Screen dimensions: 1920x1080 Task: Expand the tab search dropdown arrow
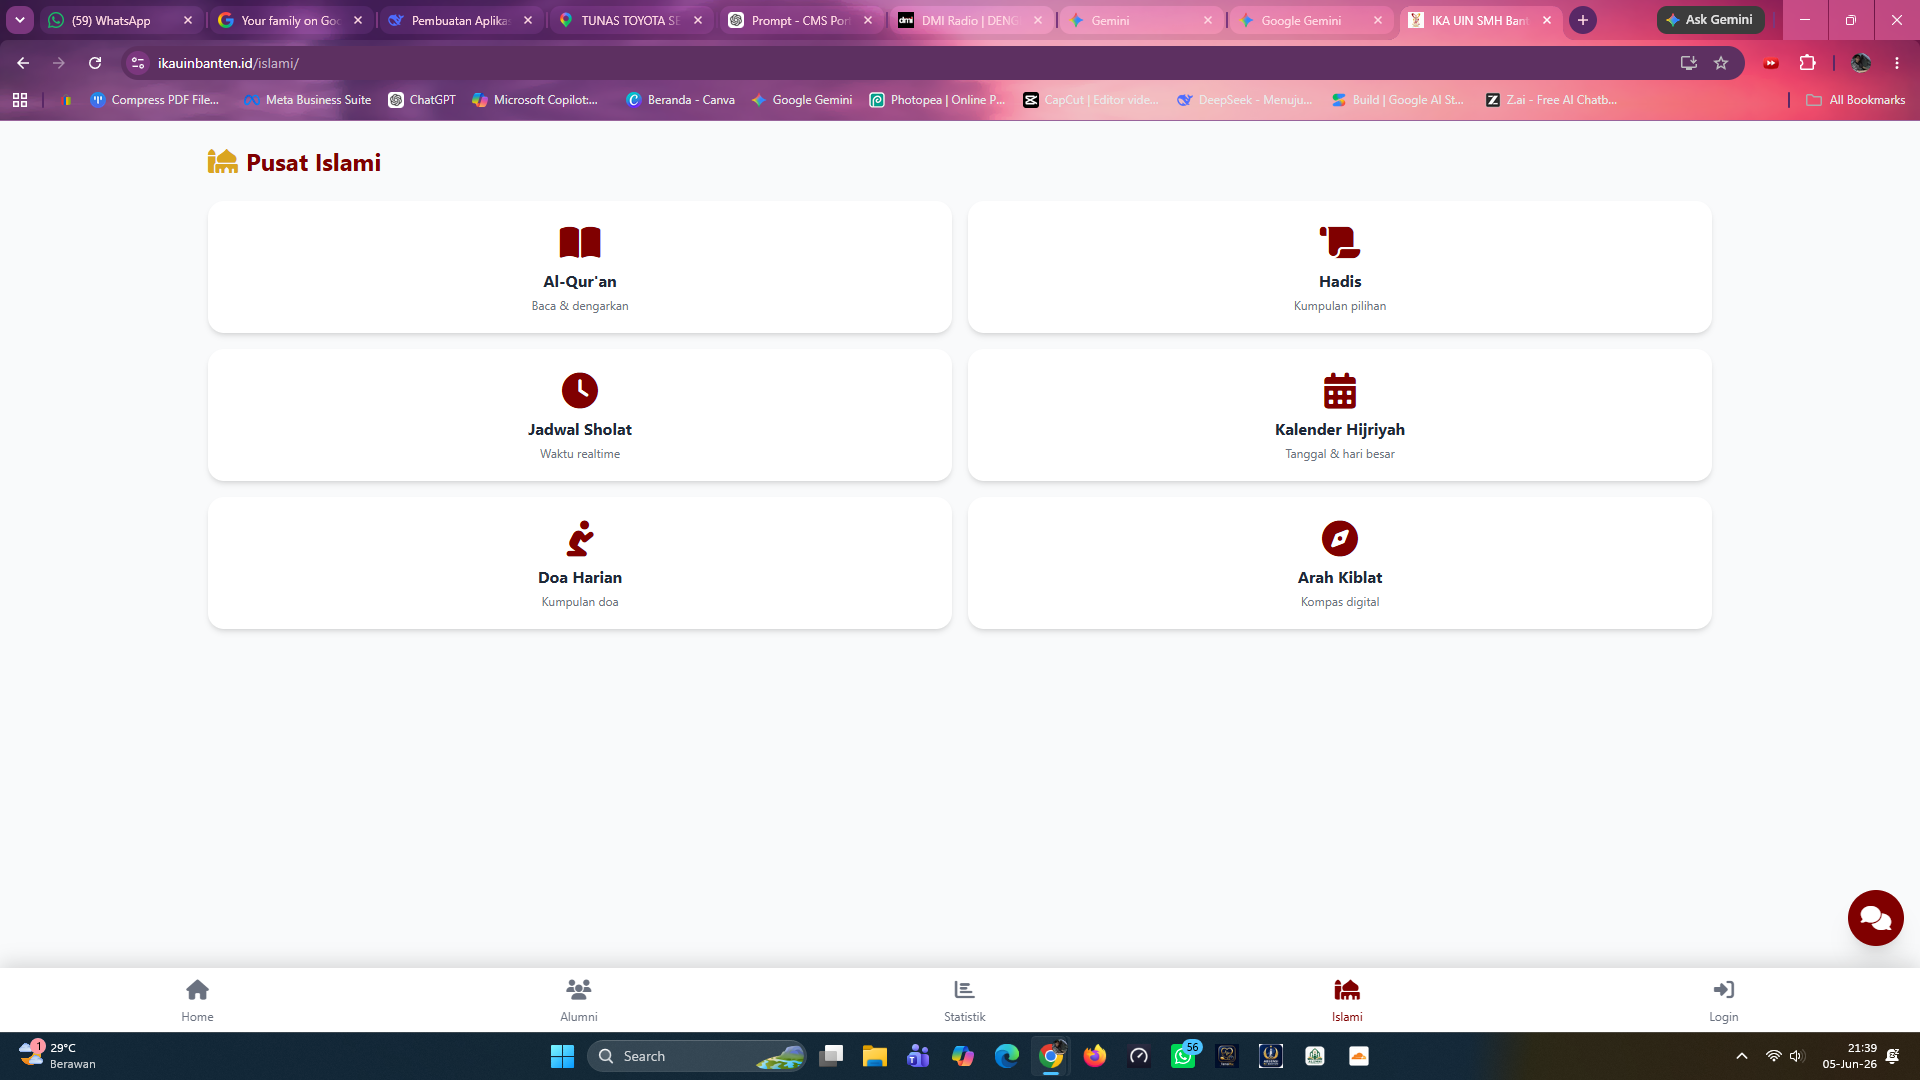20,20
